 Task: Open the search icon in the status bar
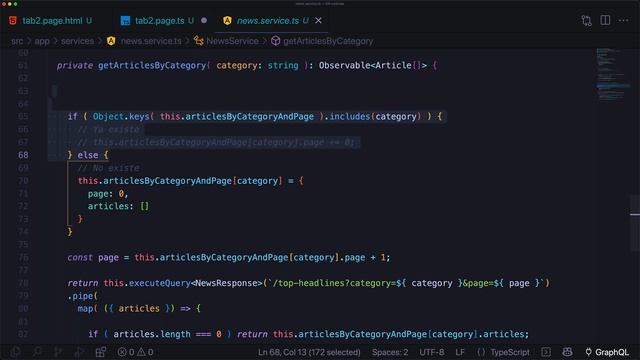click(x=37, y=352)
